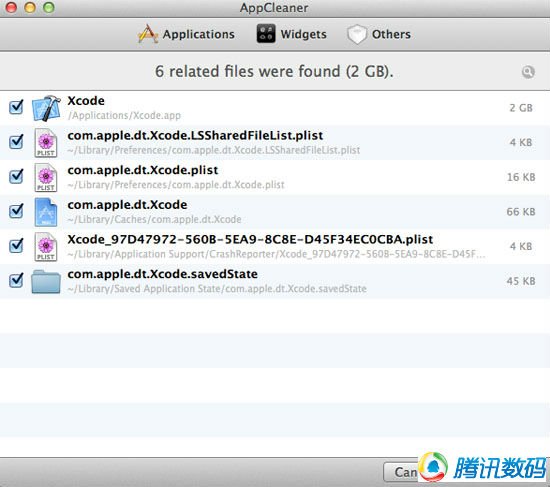Switch to the Others tab
Image resolution: width=550 pixels, height=487 pixels.
coord(379,34)
